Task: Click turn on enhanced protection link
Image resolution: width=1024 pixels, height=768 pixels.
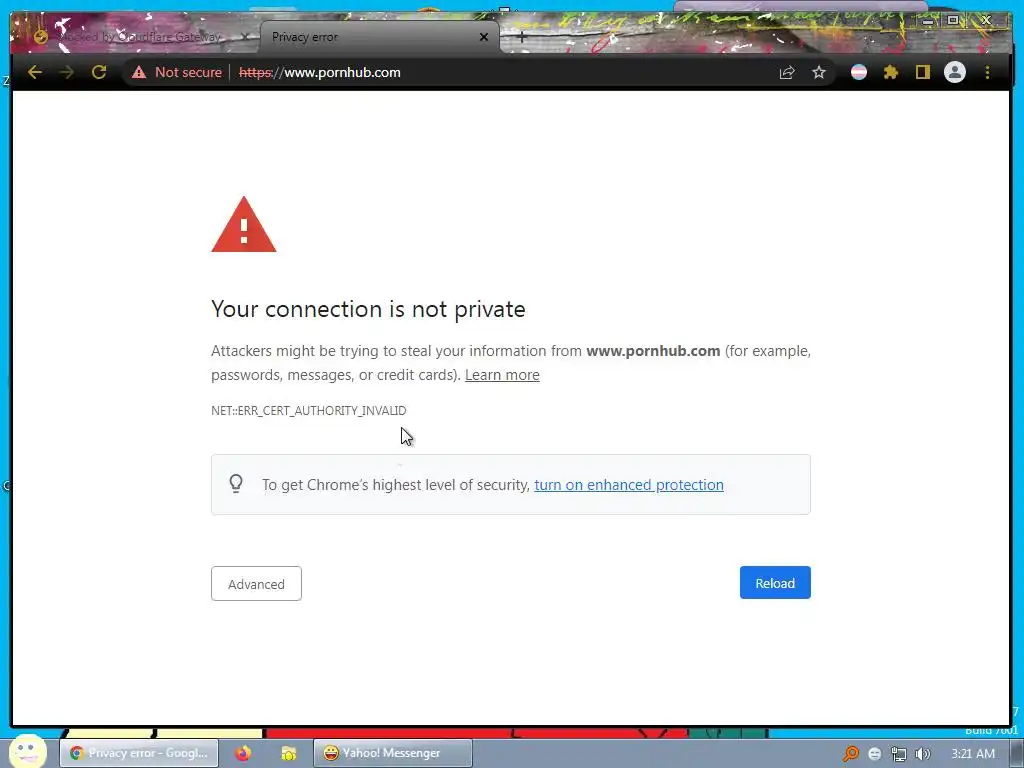Action: (629, 485)
